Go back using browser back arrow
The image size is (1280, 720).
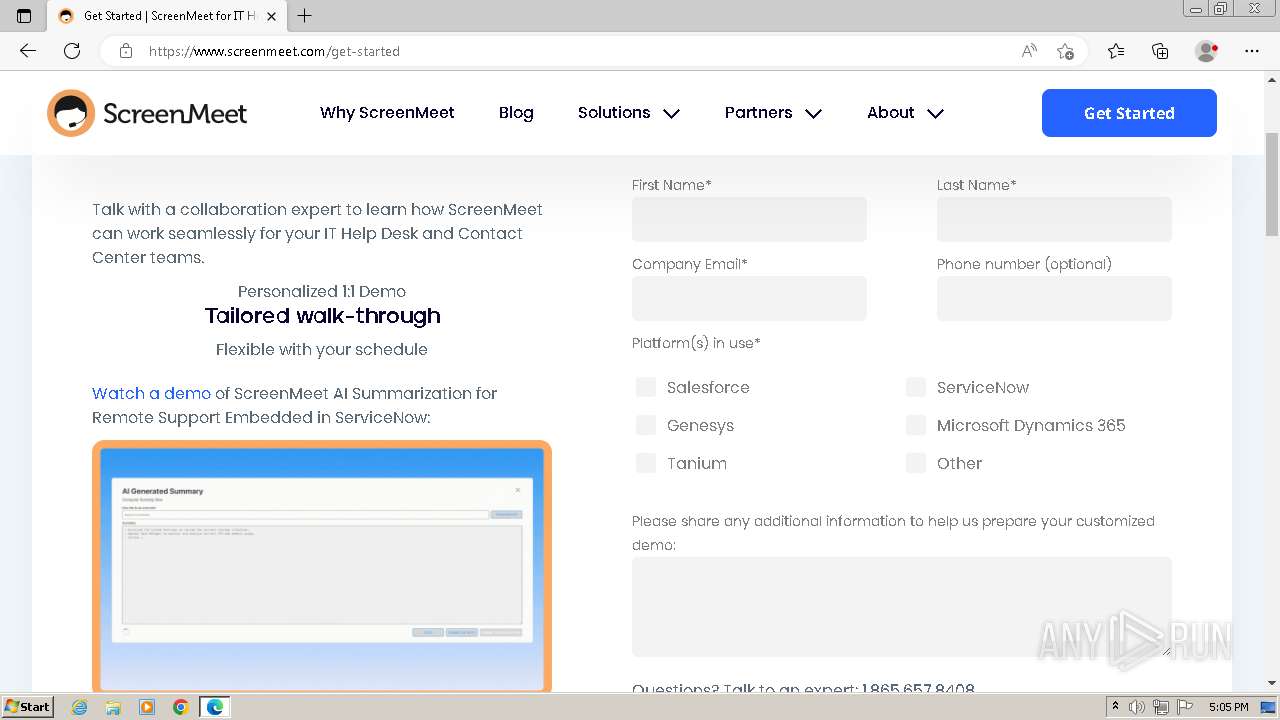28,51
